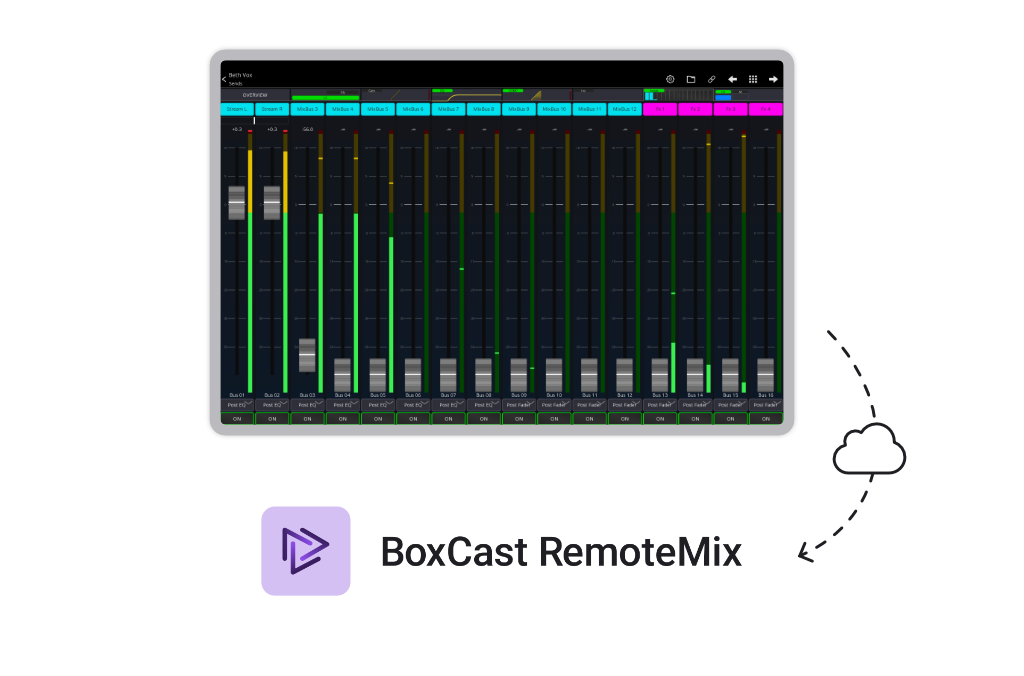The height and width of the screenshot is (676, 1024).
Task: Click the link chain icon in the header
Action: [712, 79]
